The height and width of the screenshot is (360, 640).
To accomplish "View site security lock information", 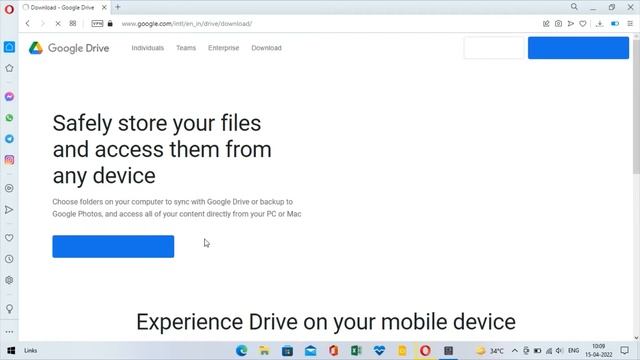I will [110, 24].
